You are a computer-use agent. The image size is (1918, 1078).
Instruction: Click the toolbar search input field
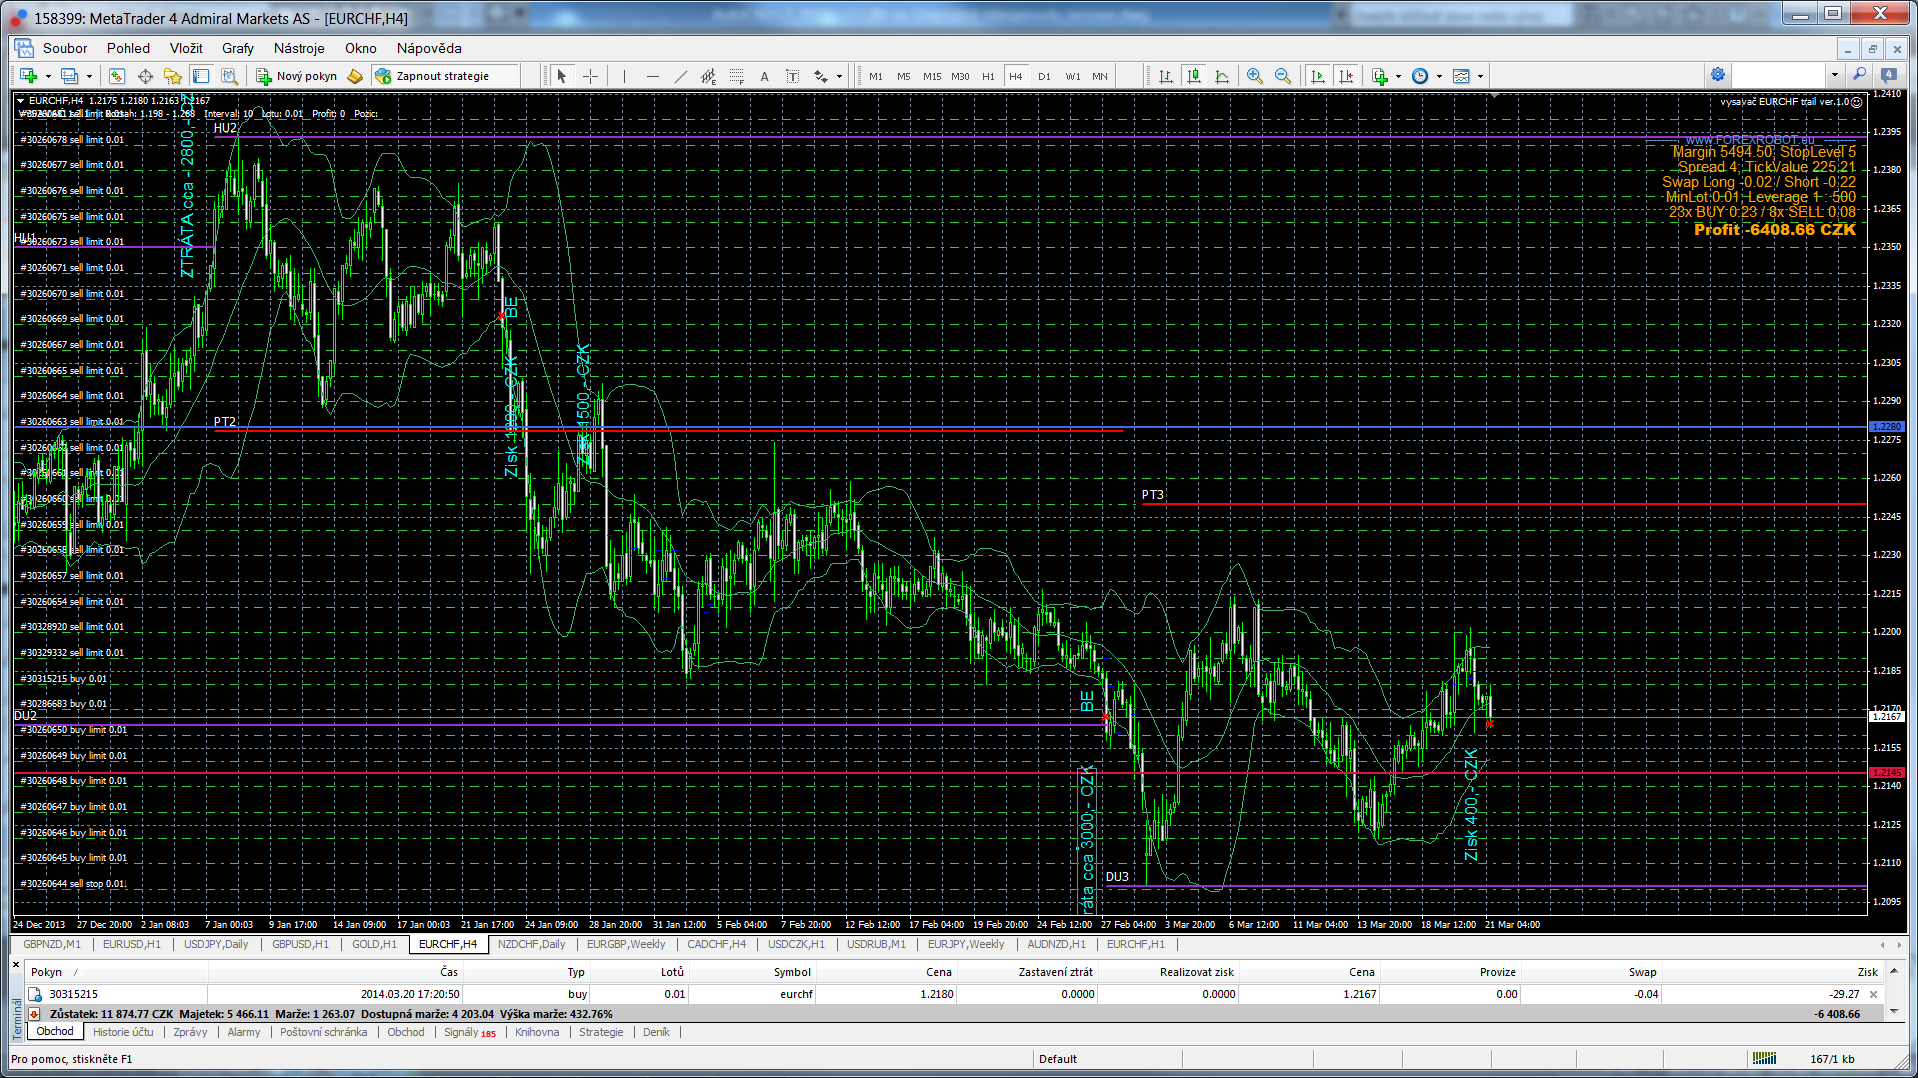click(1779, 75)
